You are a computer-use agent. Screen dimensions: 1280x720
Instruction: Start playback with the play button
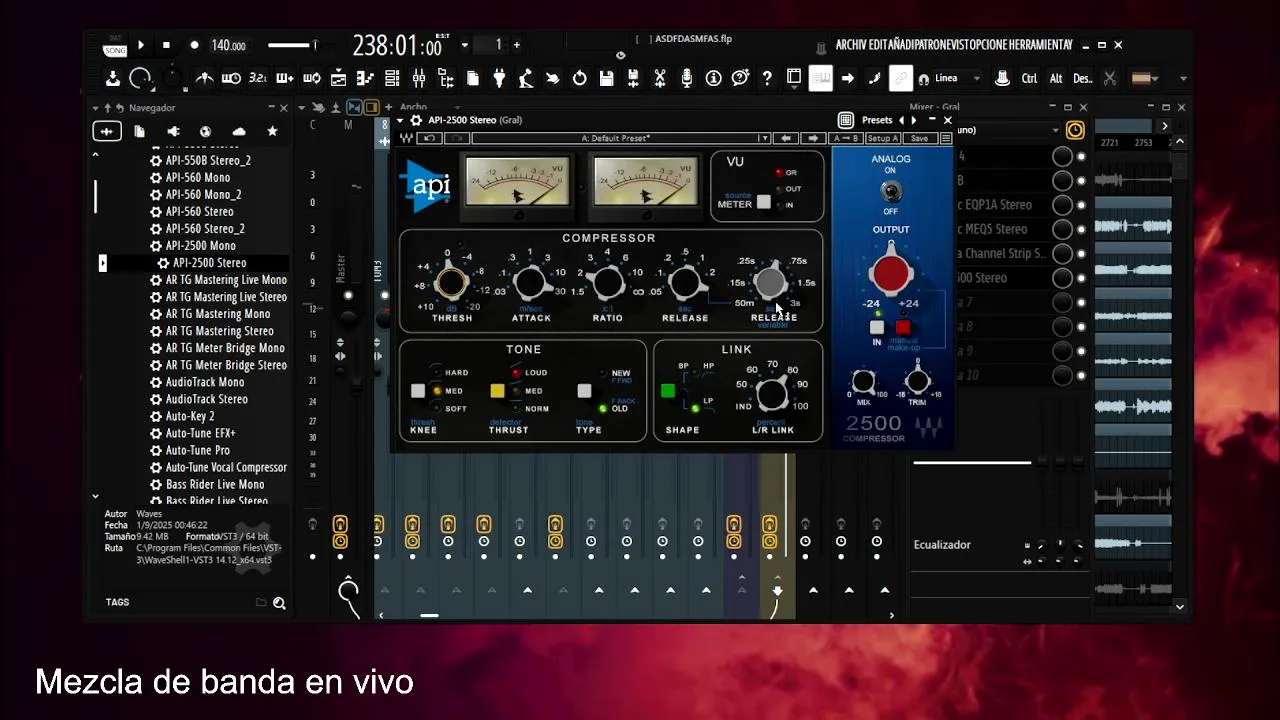click(141, 45)
